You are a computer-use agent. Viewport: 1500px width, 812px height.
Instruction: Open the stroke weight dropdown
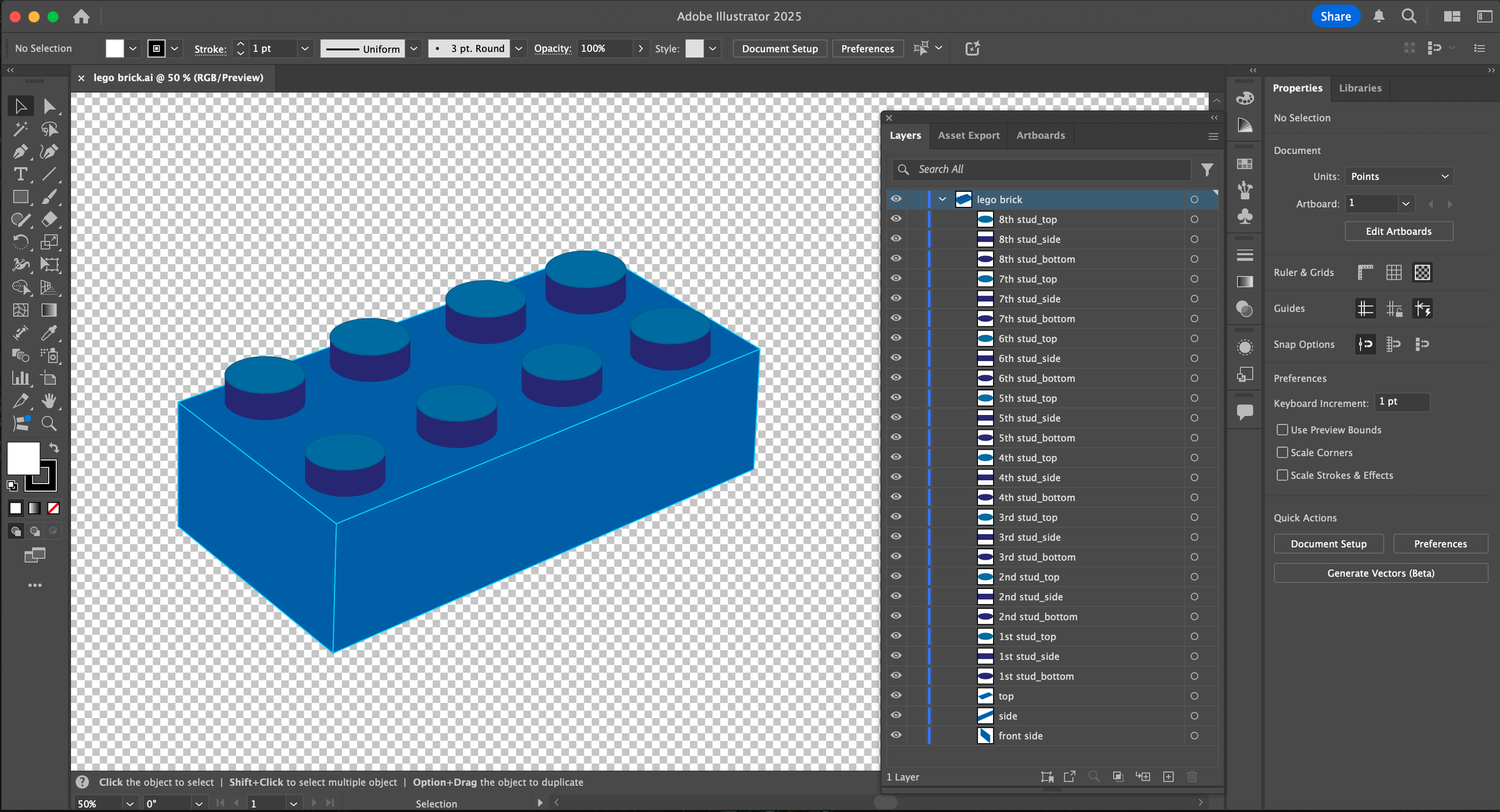304,48
